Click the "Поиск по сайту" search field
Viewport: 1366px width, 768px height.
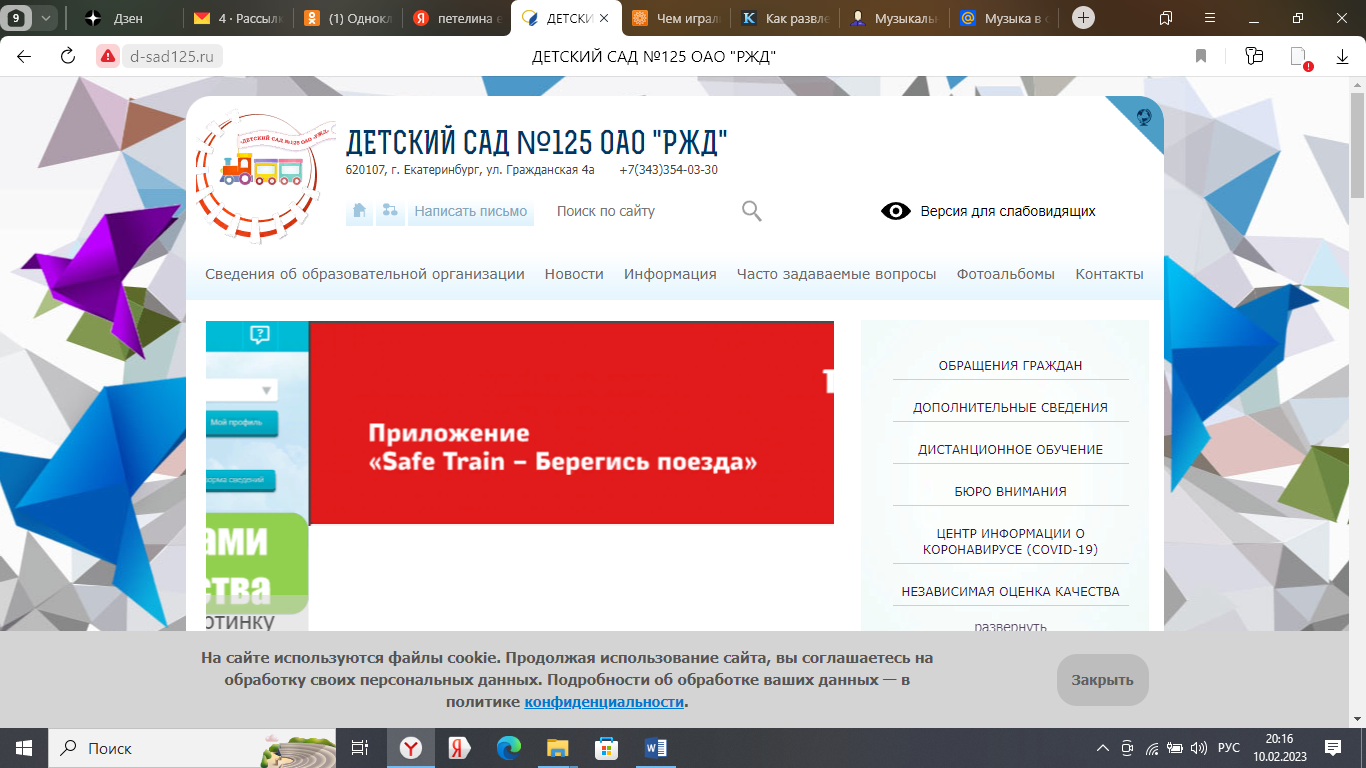tap(640, 211)
